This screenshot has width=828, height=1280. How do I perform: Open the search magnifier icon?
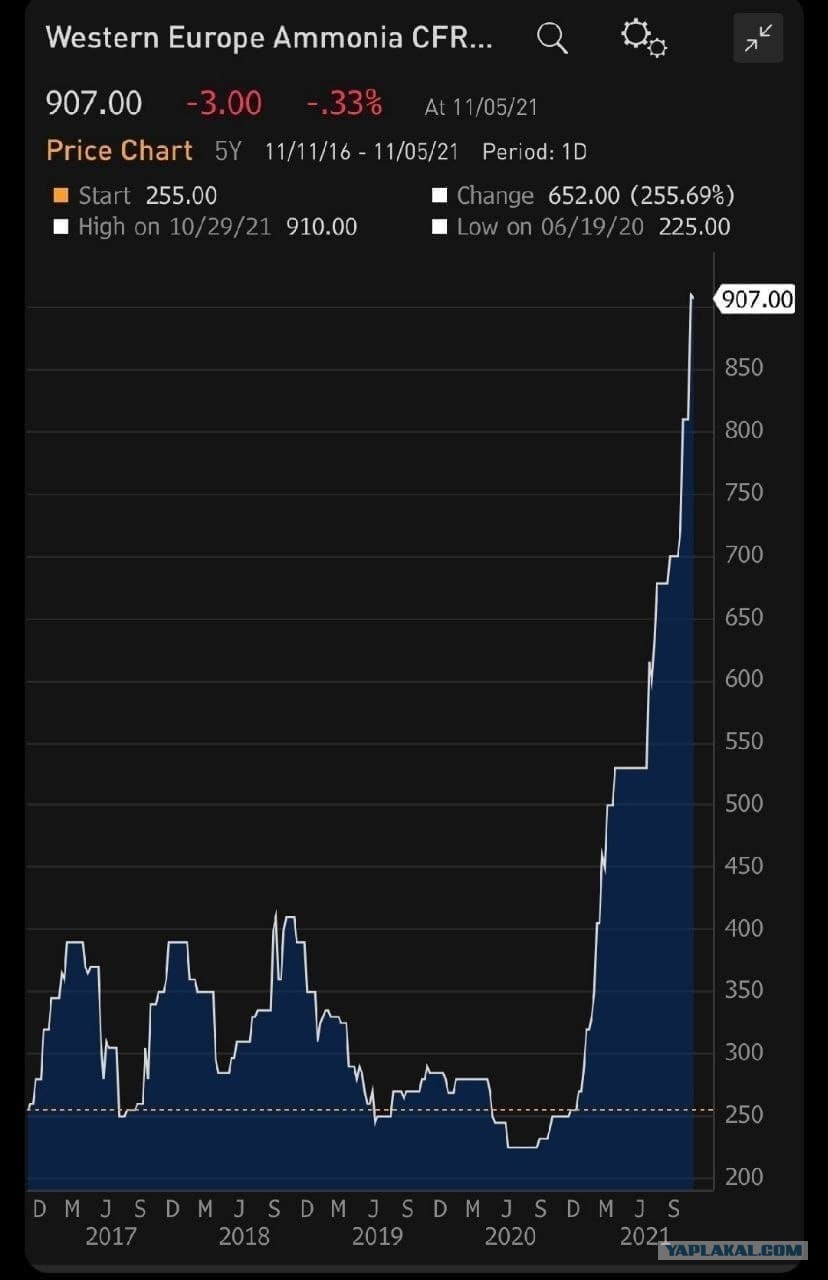click(x=552, y=38)
